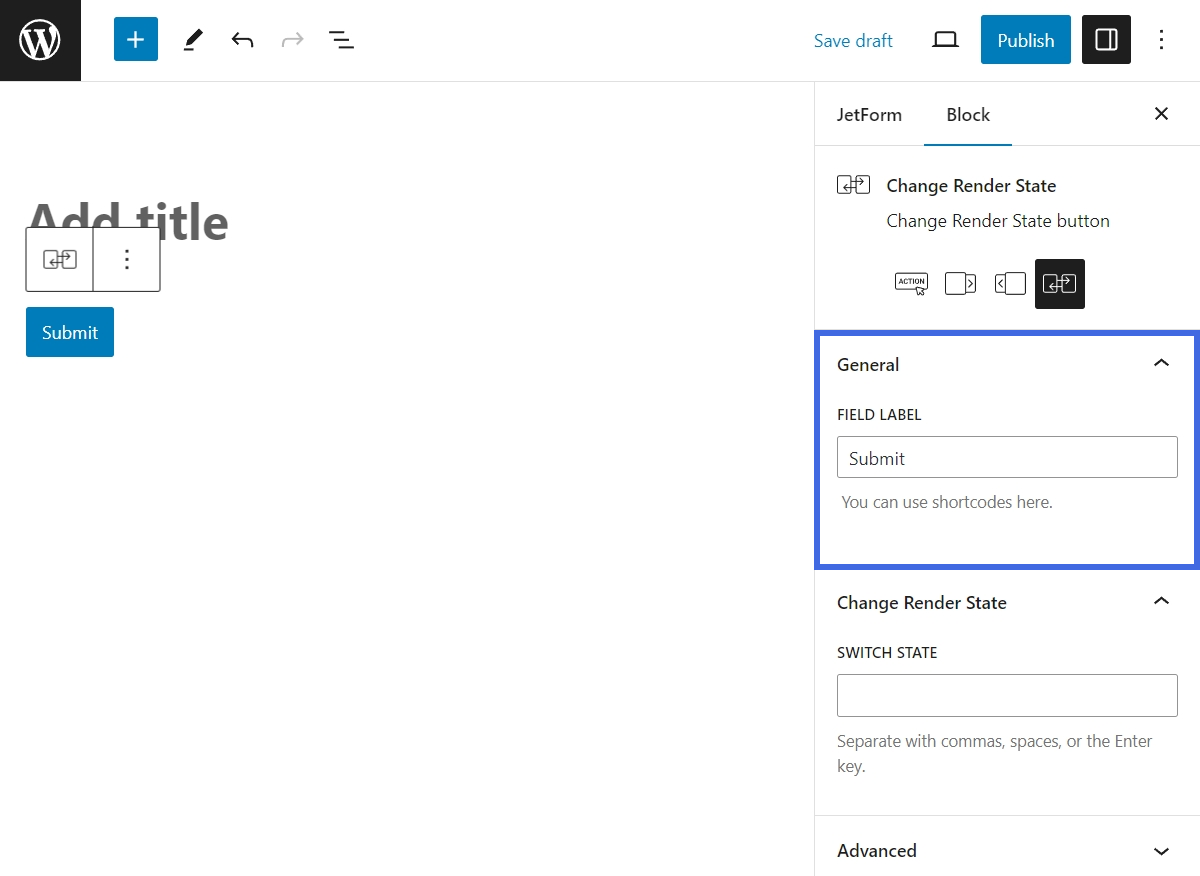Select the Tools (pencil) mode icon
The width and height of the screenshot is (1200, 876).
coord(192,39)
